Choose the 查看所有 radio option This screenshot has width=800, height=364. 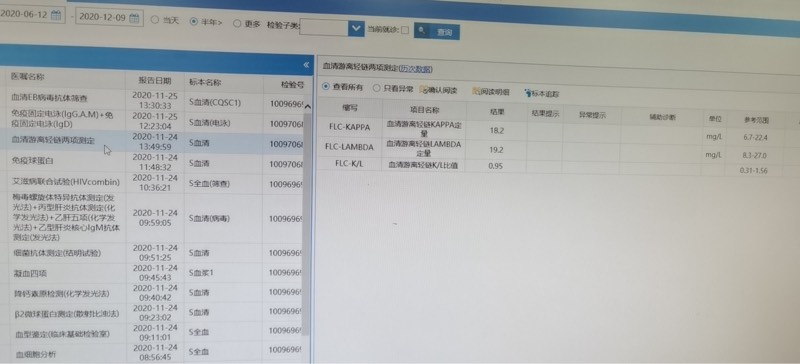pyautogui.click(x=326, y=87)
